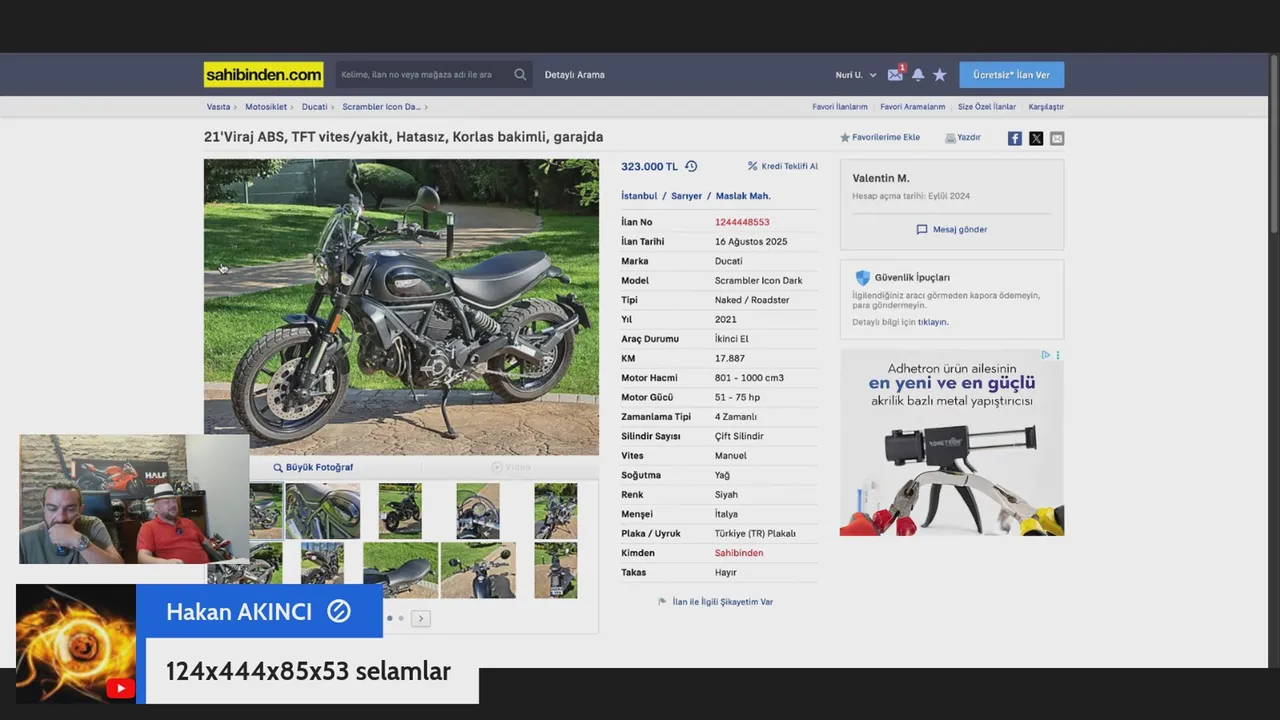Click the search magnifier icon
Image resolution: width=1280 pixels, height=720 pixels.
pos(520,75)
